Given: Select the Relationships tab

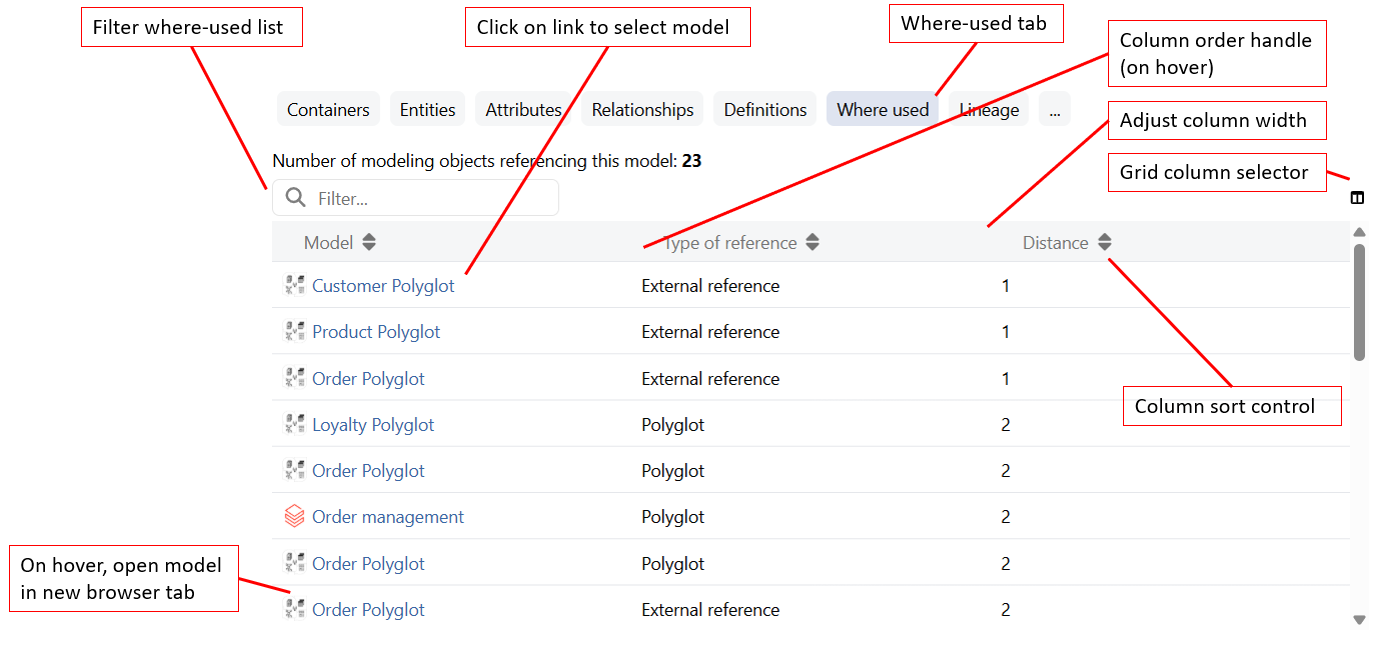Looking at the screenshot, I should point(642,110).
